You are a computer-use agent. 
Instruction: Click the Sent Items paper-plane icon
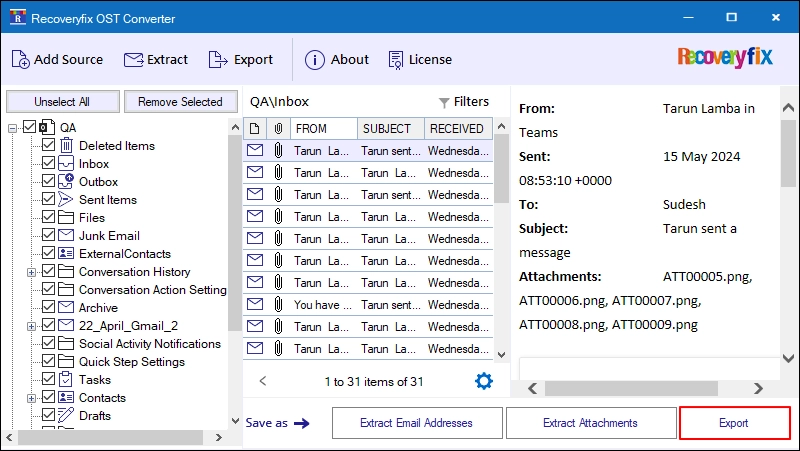[x=66, y=199]
